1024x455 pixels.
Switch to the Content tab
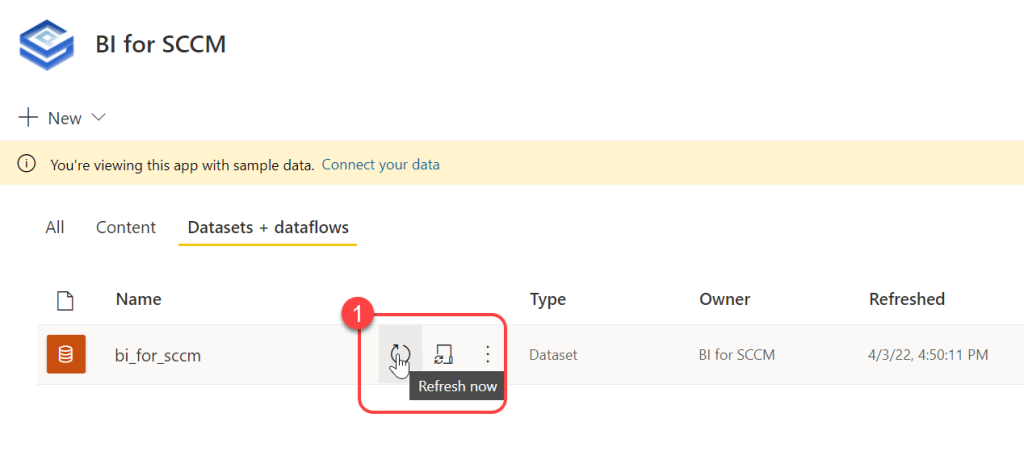pos(126,227)
